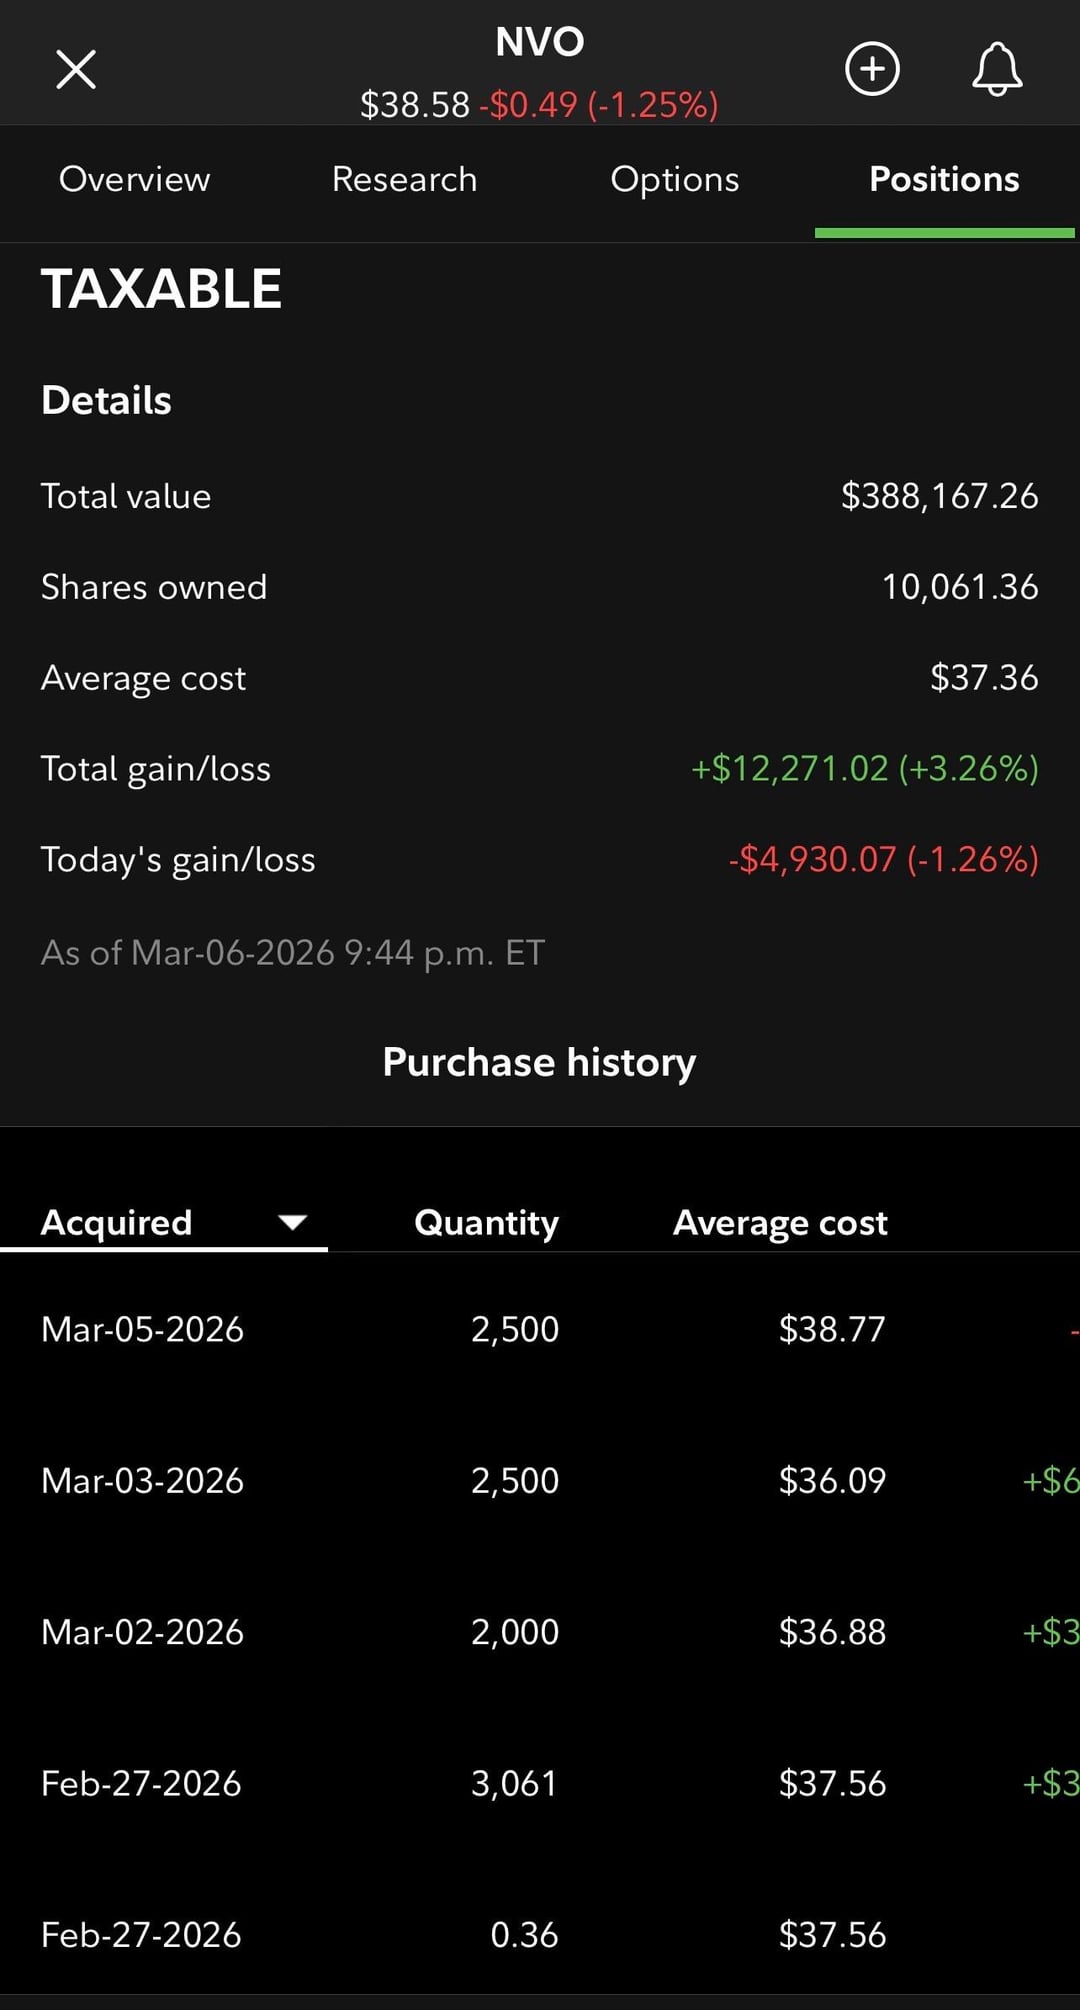Tap the Purchase history heading
The width and height of the screenshot is (1080, 2010).
click(x=540, y=1062)
